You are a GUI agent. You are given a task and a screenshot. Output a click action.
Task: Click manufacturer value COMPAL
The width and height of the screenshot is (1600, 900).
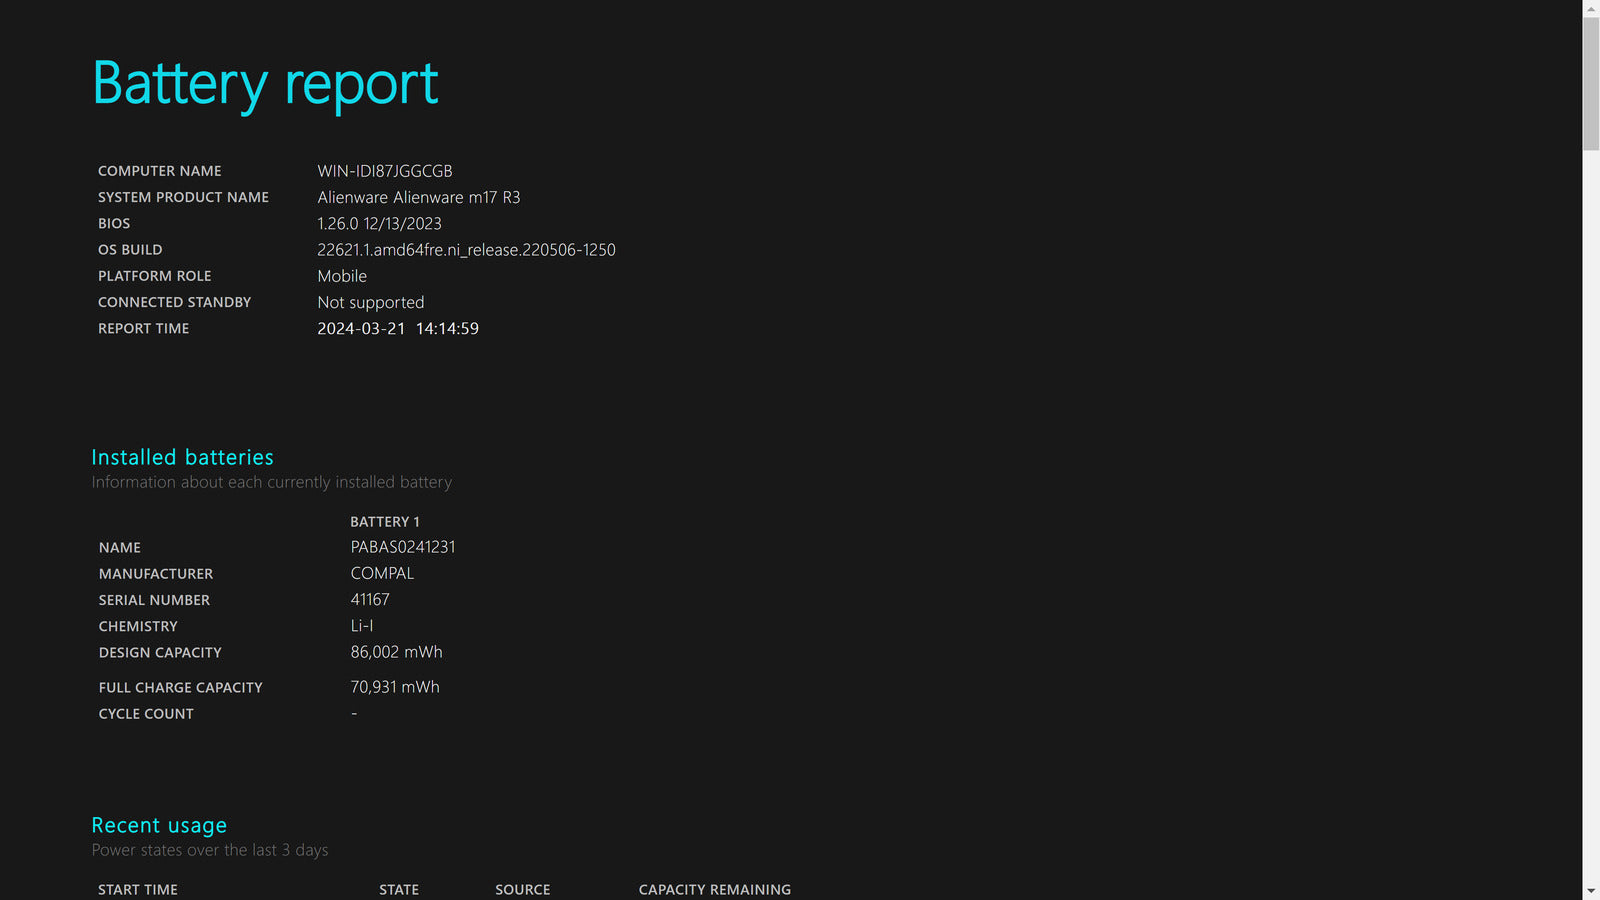(x=382, y=574)
